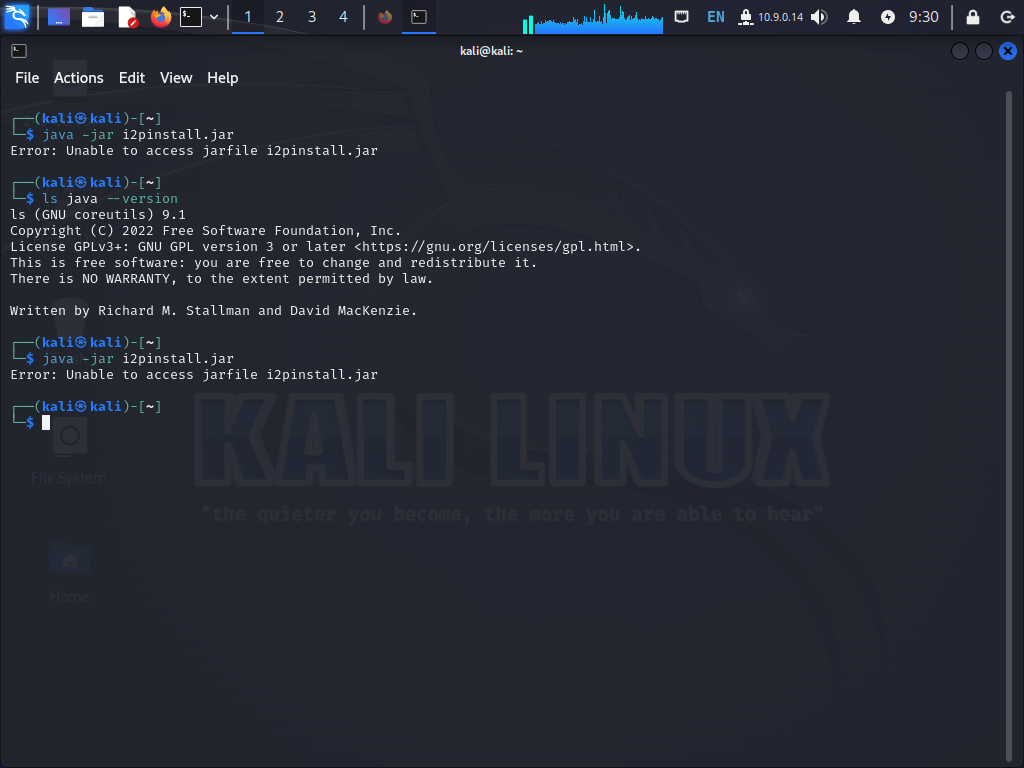Select the Firefox window in the taskbar
The height and width of the screenshot is (768, 1024).
[385, 17]
